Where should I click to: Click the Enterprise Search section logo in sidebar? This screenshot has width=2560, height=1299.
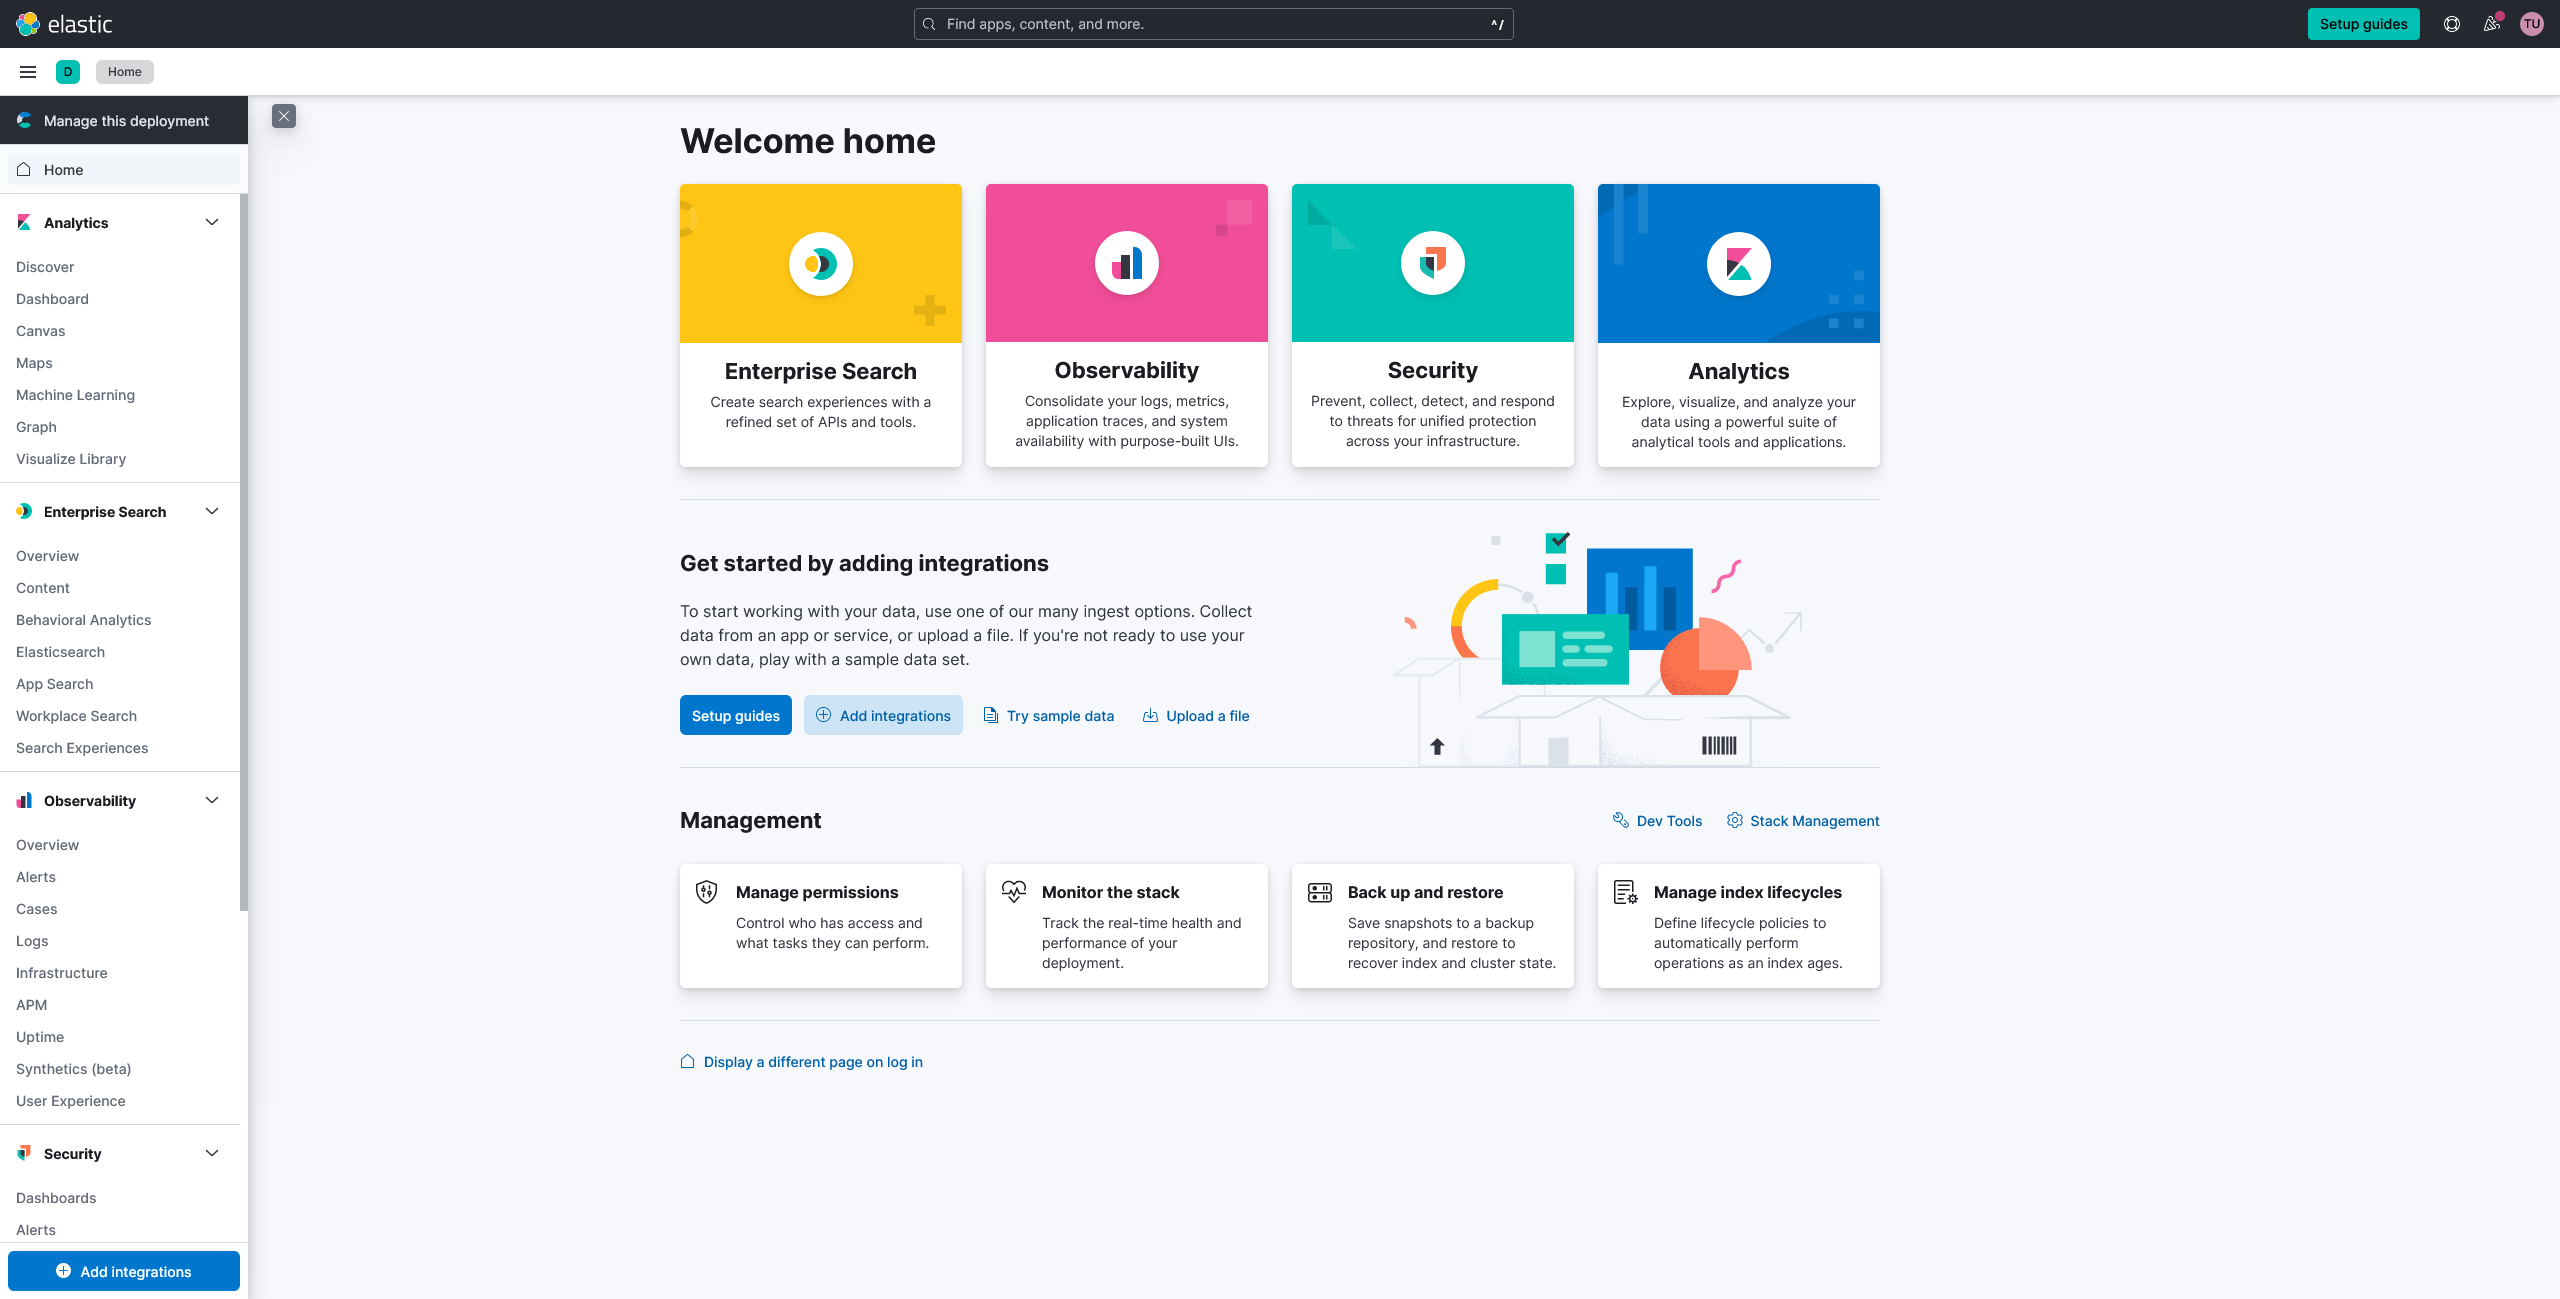[x=24, y=511]
